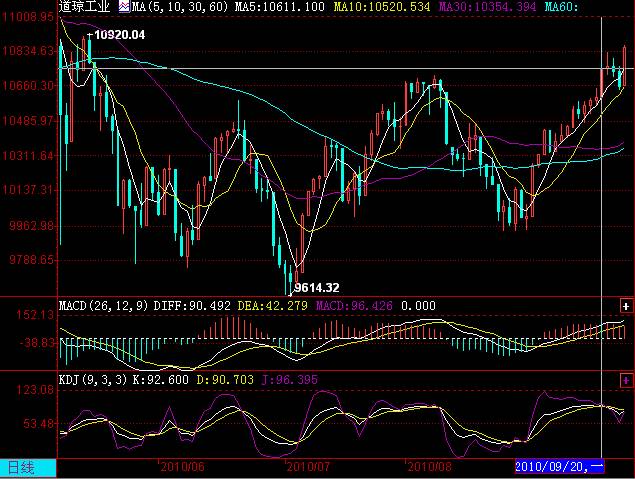Click the 0.000 value in MACD header
Viewport: 635px width, 479px height.
tap(418, 306)
